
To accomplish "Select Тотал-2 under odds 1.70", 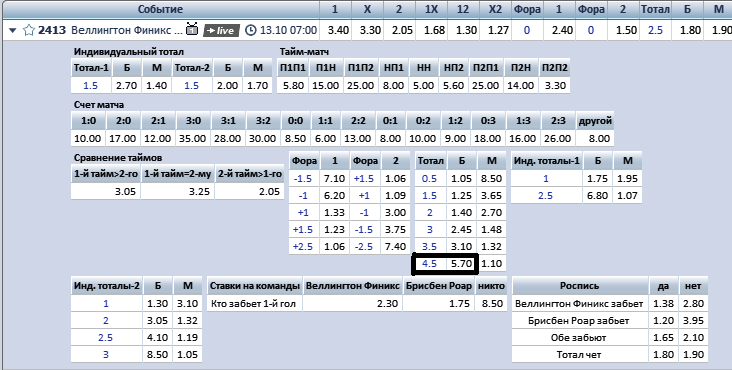I will 258,85.
